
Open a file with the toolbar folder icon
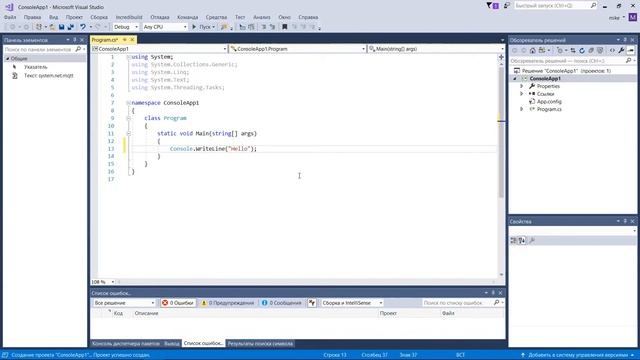coord(52,27)
